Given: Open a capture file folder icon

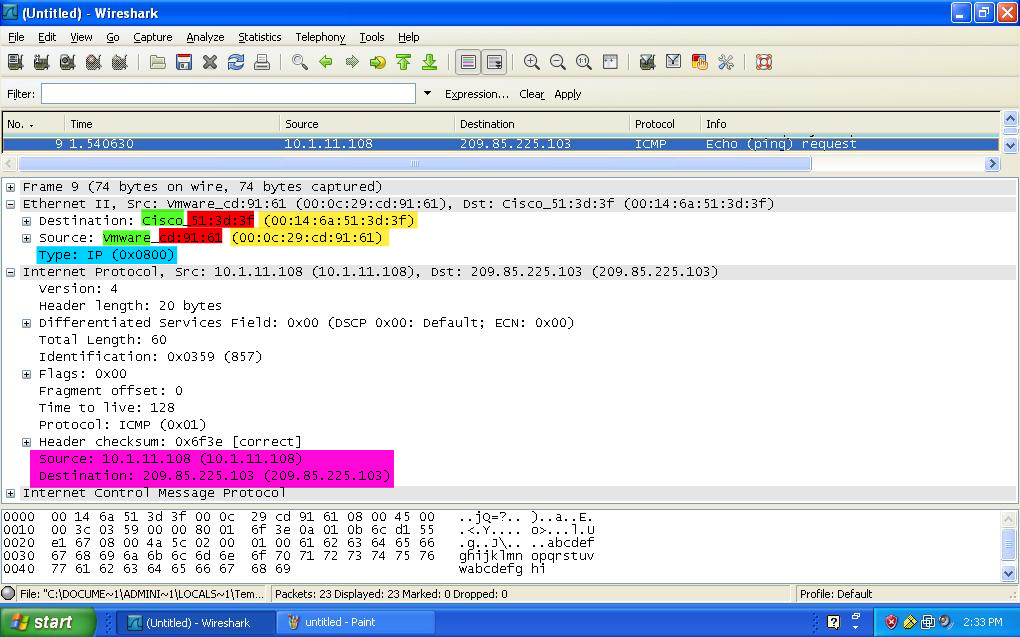Looking at the screenshot, I should (157, 62).
